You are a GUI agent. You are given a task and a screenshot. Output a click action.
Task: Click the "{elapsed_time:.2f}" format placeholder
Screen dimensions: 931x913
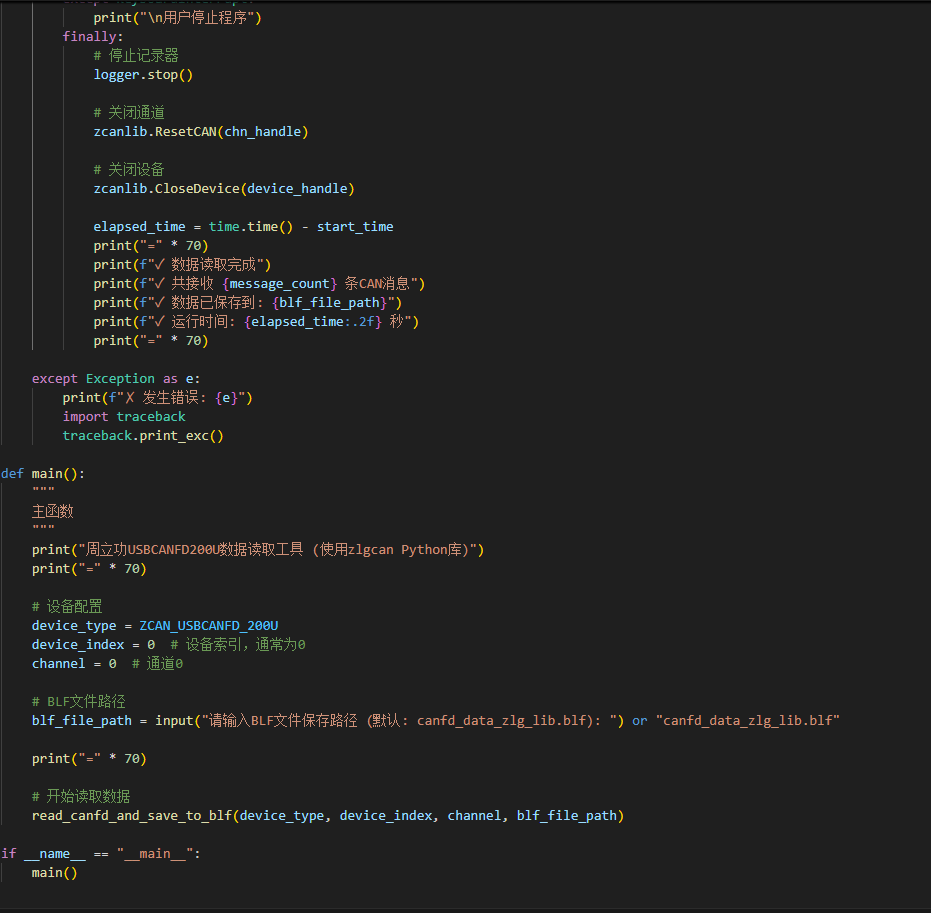coord(313,322)
